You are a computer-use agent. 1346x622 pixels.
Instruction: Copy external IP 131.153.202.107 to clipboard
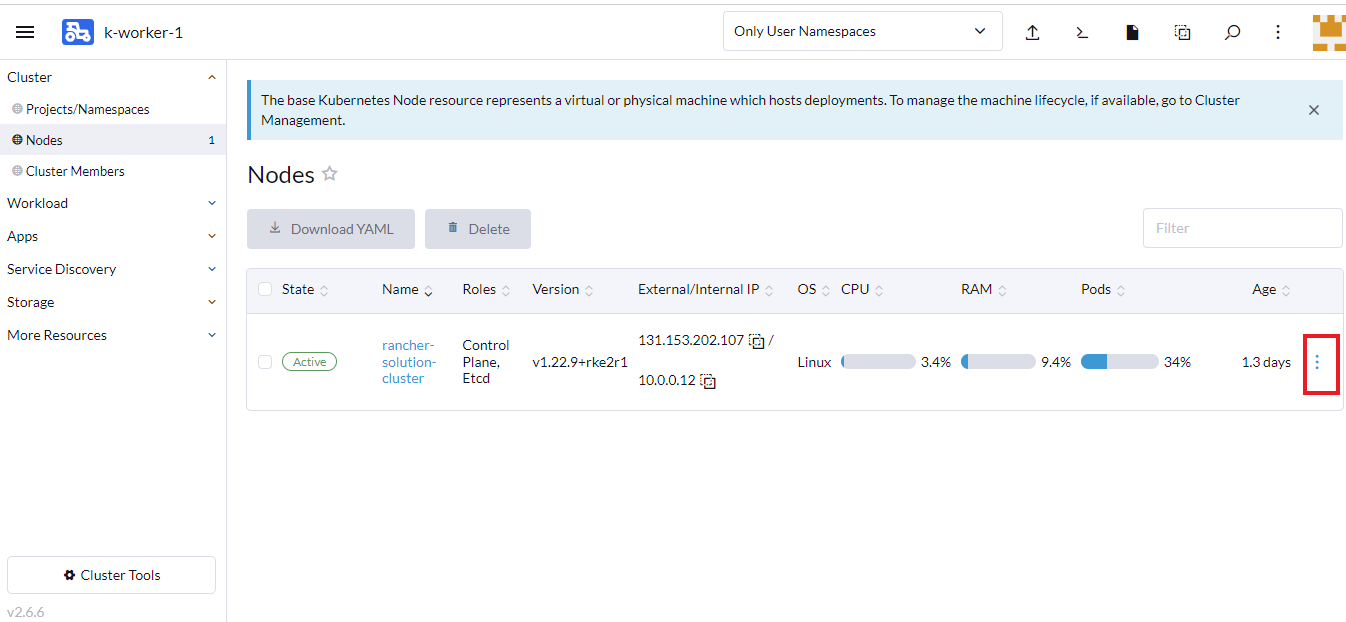click(757, 341)
